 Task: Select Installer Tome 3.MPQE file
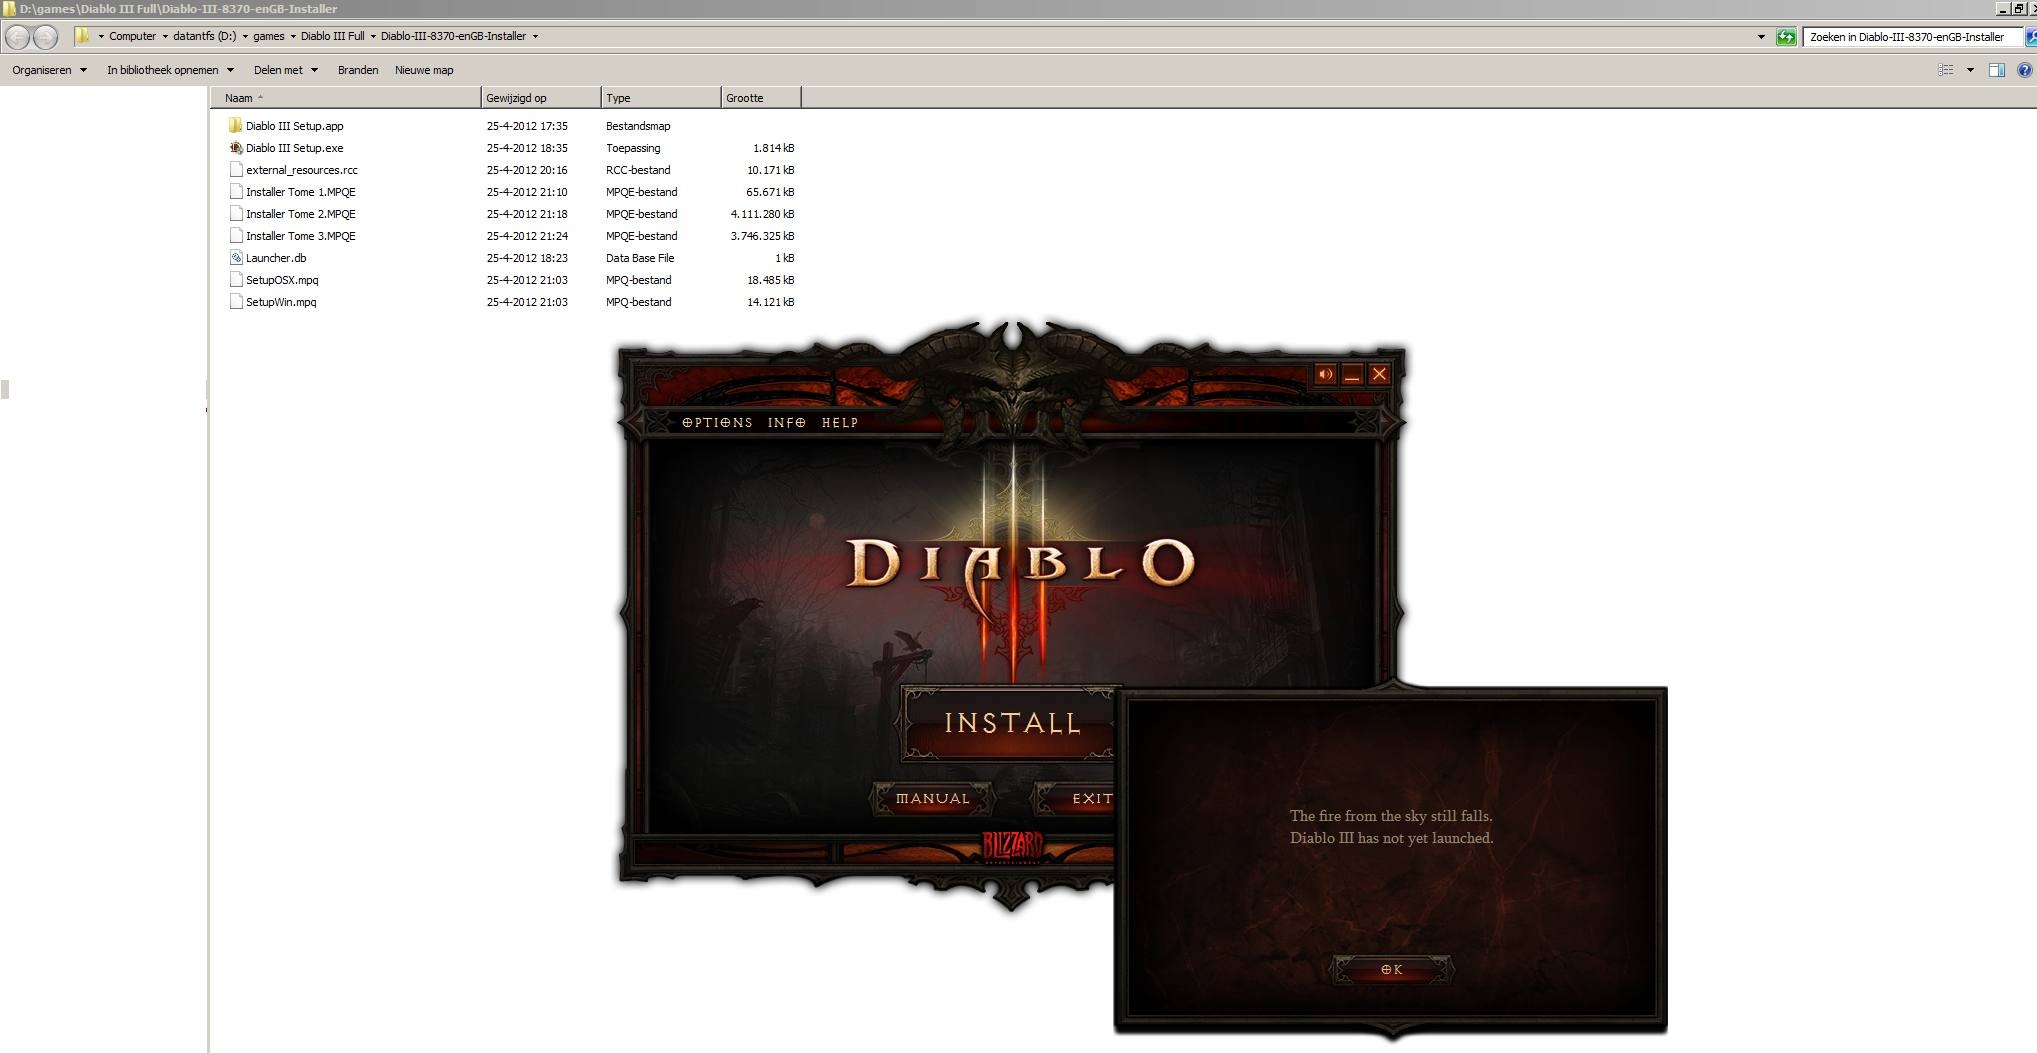(x=300, y=236)
